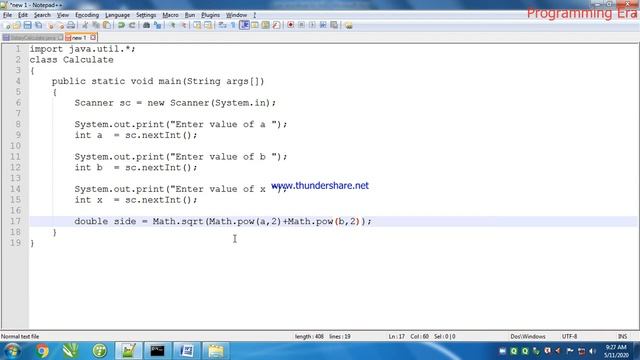The width and height of the screenshot is (640, 360).
Task: Click the Save Recorded Macro icon
Action: click(334, 25)
